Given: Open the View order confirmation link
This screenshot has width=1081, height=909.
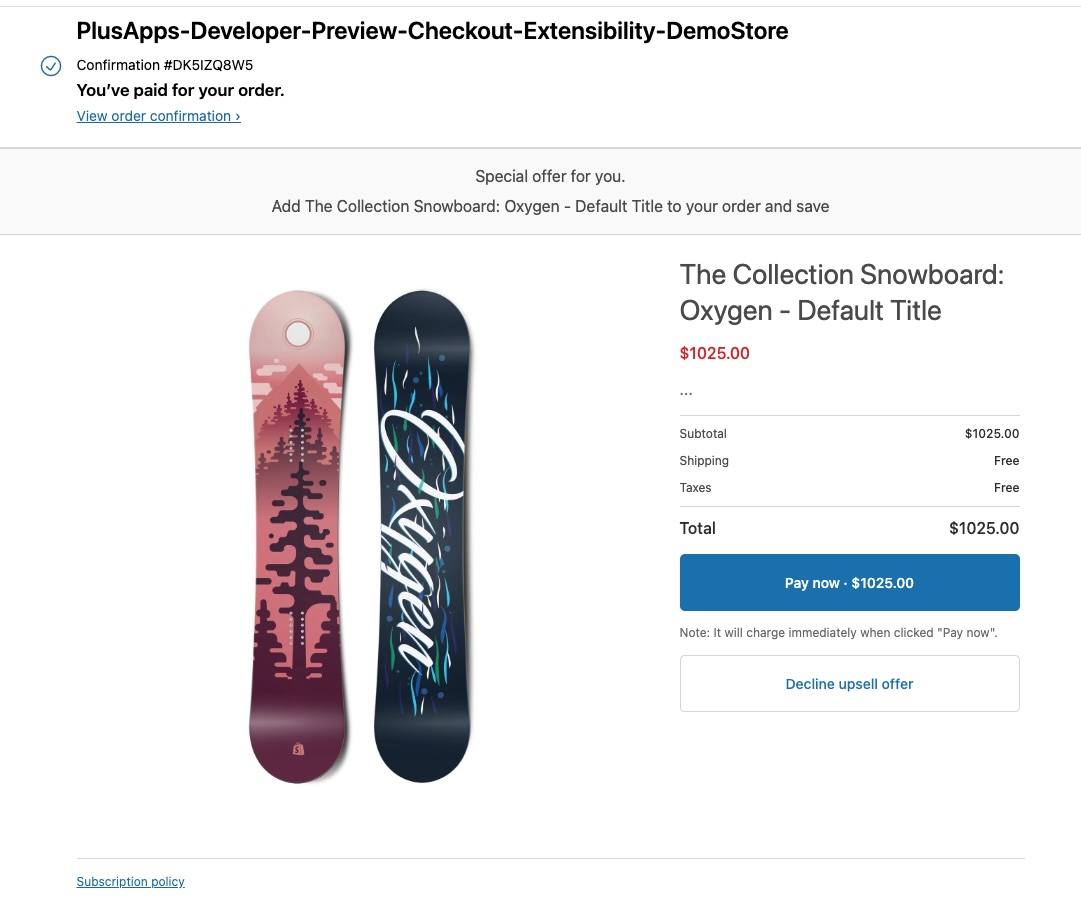Looking at the screenshot, I should tap(158, 116).
